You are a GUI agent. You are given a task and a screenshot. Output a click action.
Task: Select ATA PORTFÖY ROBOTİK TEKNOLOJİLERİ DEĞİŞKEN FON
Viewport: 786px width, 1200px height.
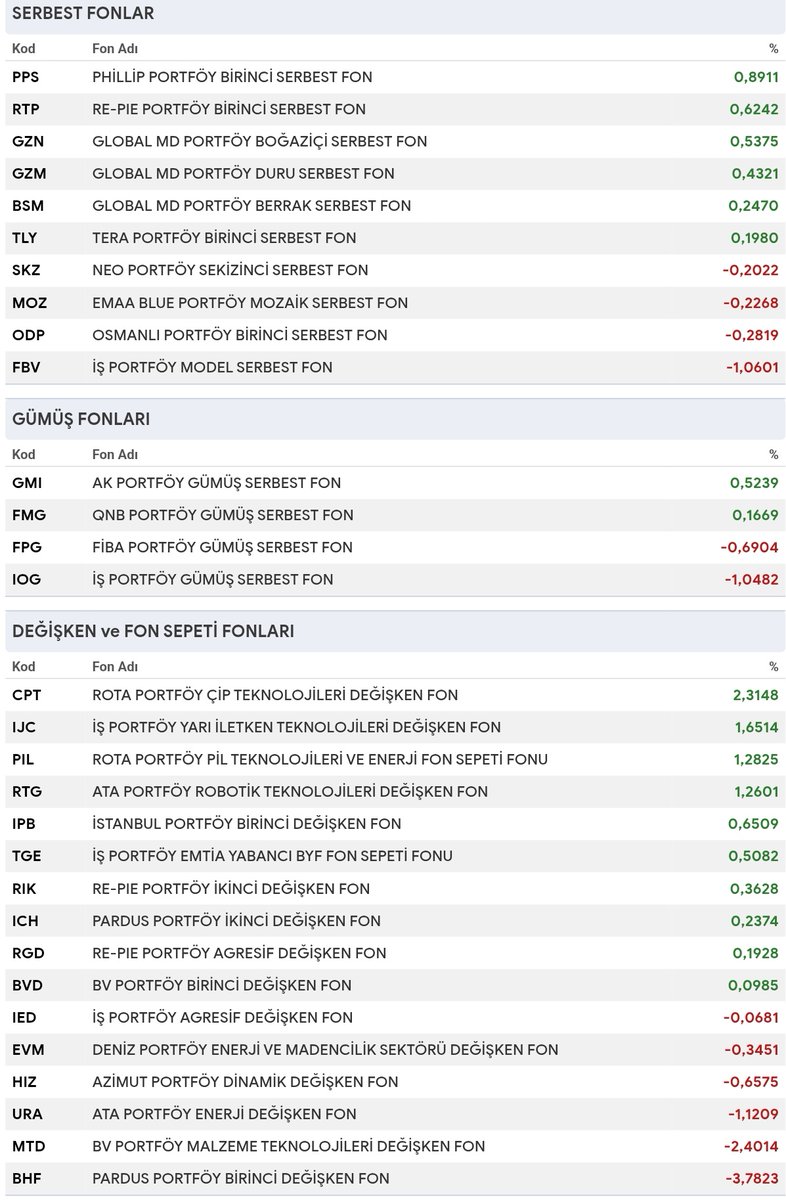290,792
